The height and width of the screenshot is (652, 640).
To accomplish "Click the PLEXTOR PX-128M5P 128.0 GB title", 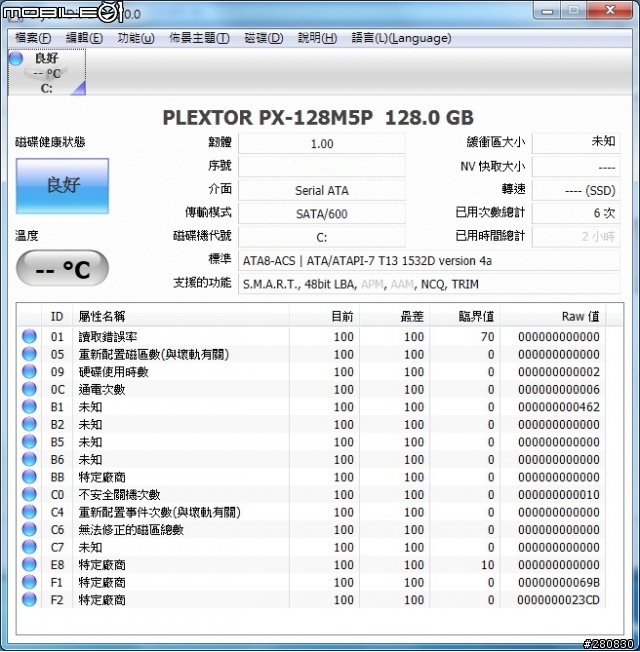I will click(318, 118).
